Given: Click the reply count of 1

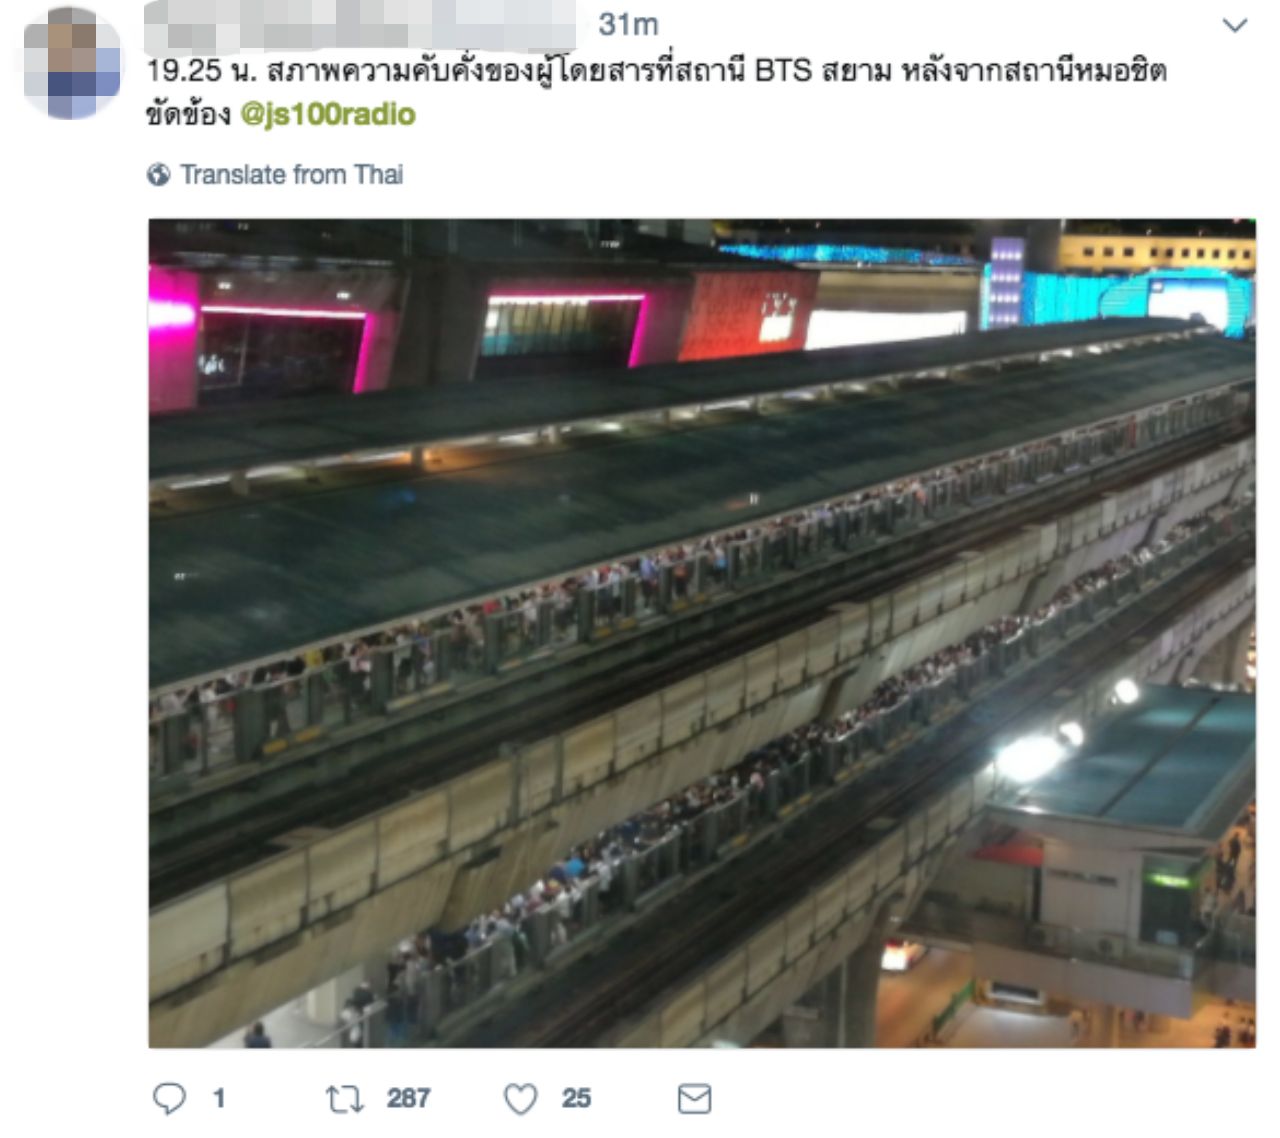Looking at the screenshot, I should pos(219,1099).
